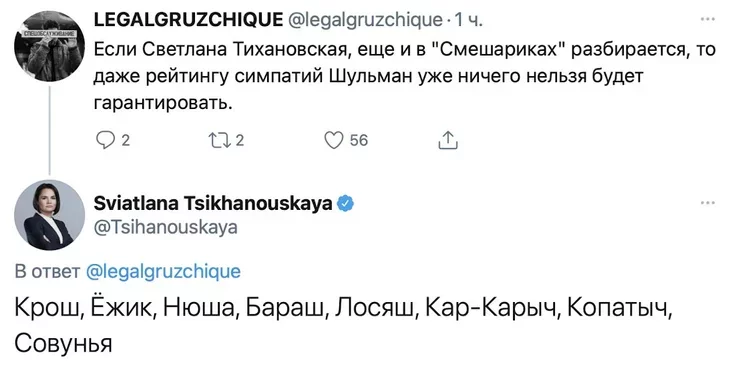
Task: Click the like count 56
Action: 359,140
